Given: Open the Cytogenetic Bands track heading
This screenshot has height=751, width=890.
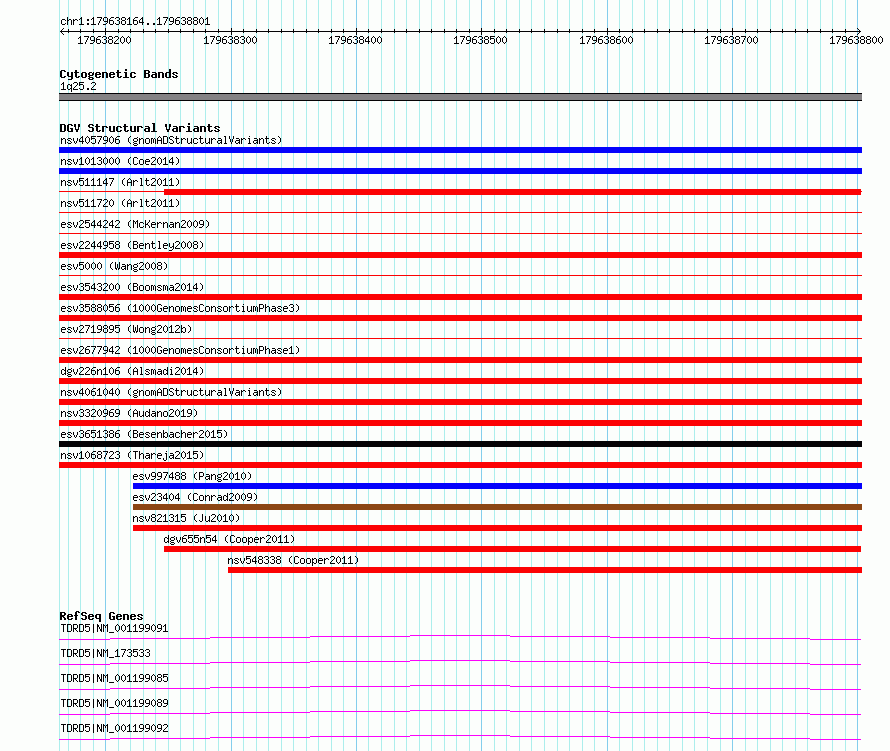Looking at the screenshot, I should (x=119, y=74).
